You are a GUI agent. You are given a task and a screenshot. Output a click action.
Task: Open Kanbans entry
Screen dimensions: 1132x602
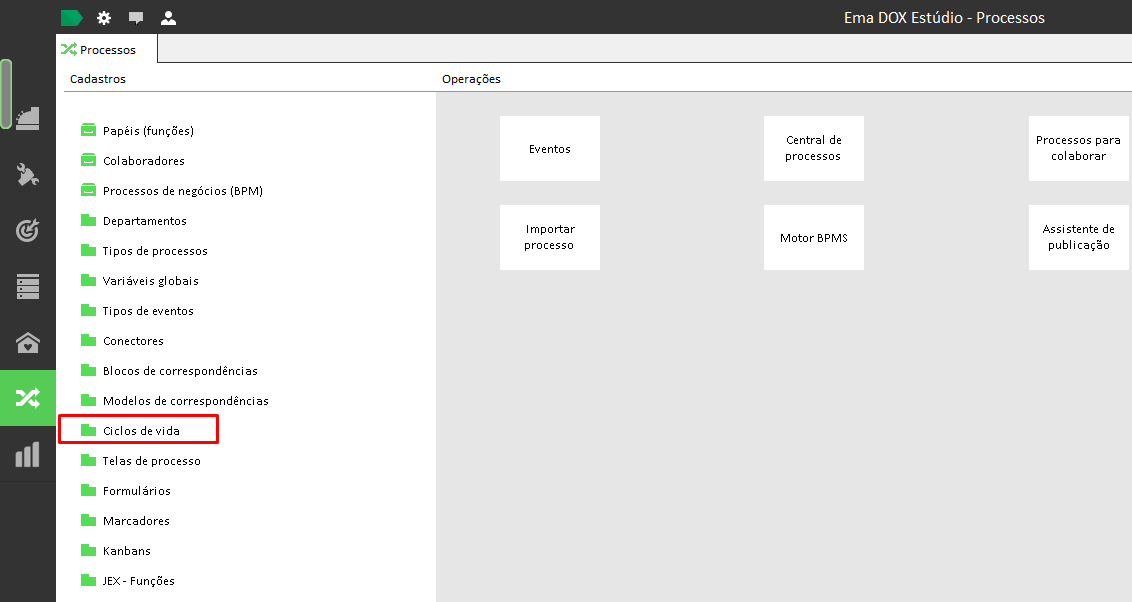pyautogui.click(x=126, y=551)
